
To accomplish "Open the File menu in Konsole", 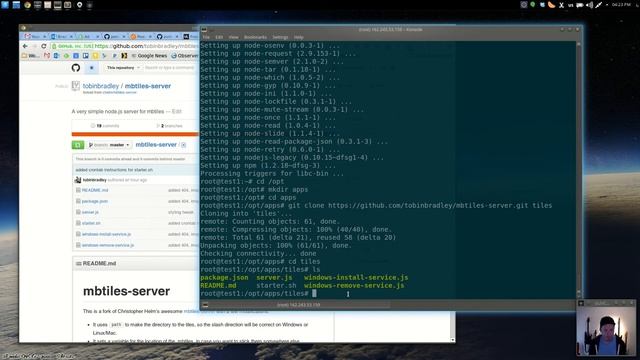I will click(206, 37).
